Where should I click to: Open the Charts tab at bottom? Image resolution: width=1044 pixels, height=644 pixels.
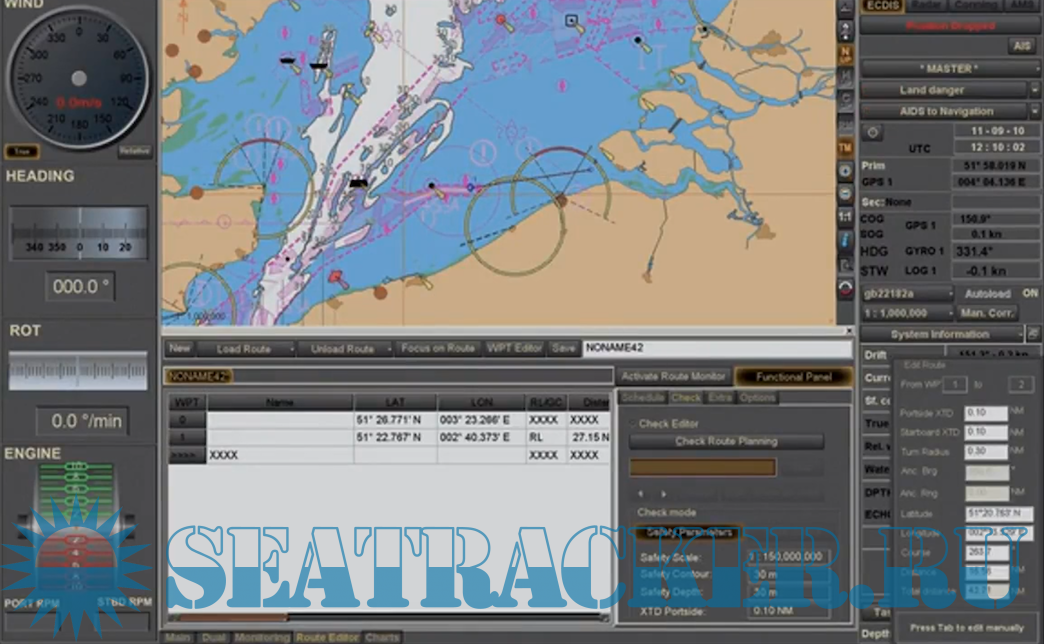click(382, 637)
